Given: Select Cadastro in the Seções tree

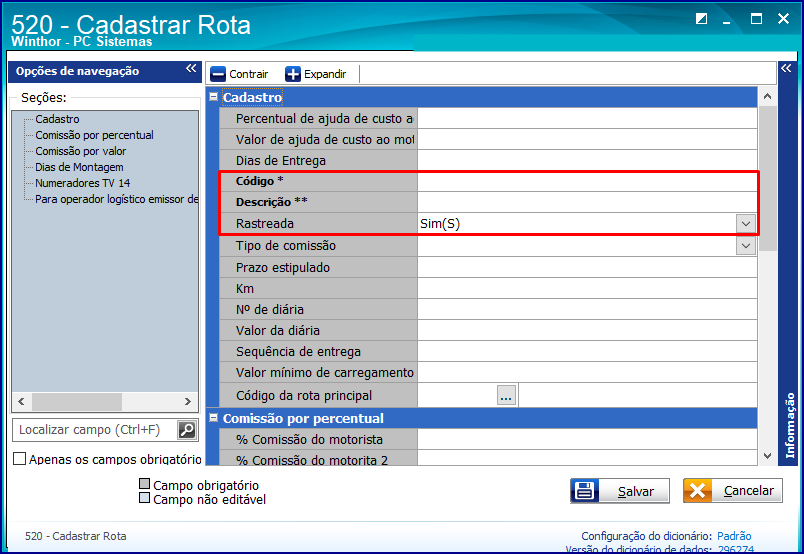Looking at the screenshot, I should coord(57,119).
